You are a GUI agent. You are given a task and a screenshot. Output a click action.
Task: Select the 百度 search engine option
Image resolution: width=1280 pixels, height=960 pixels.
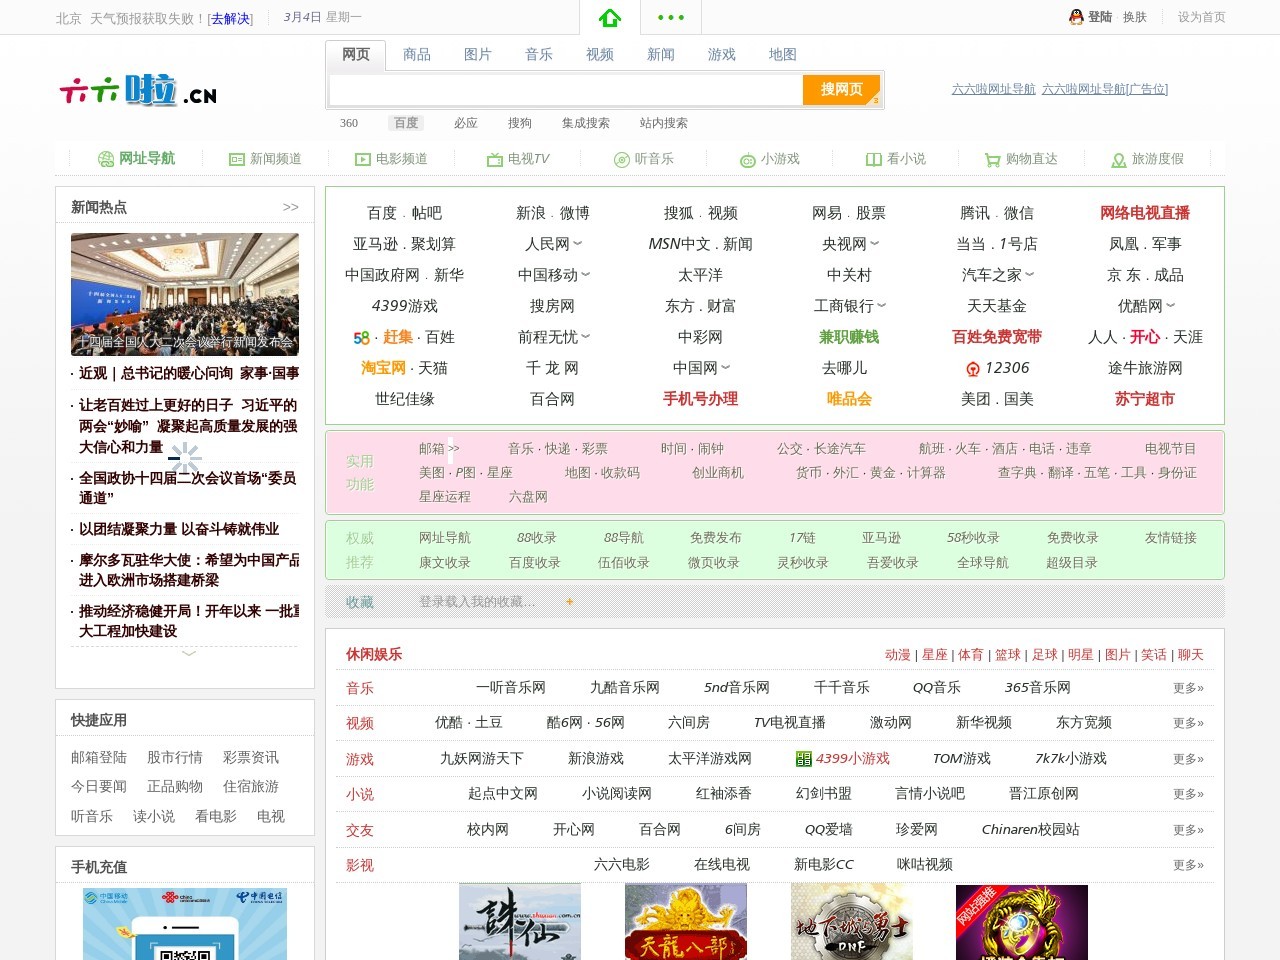[406, 123]
